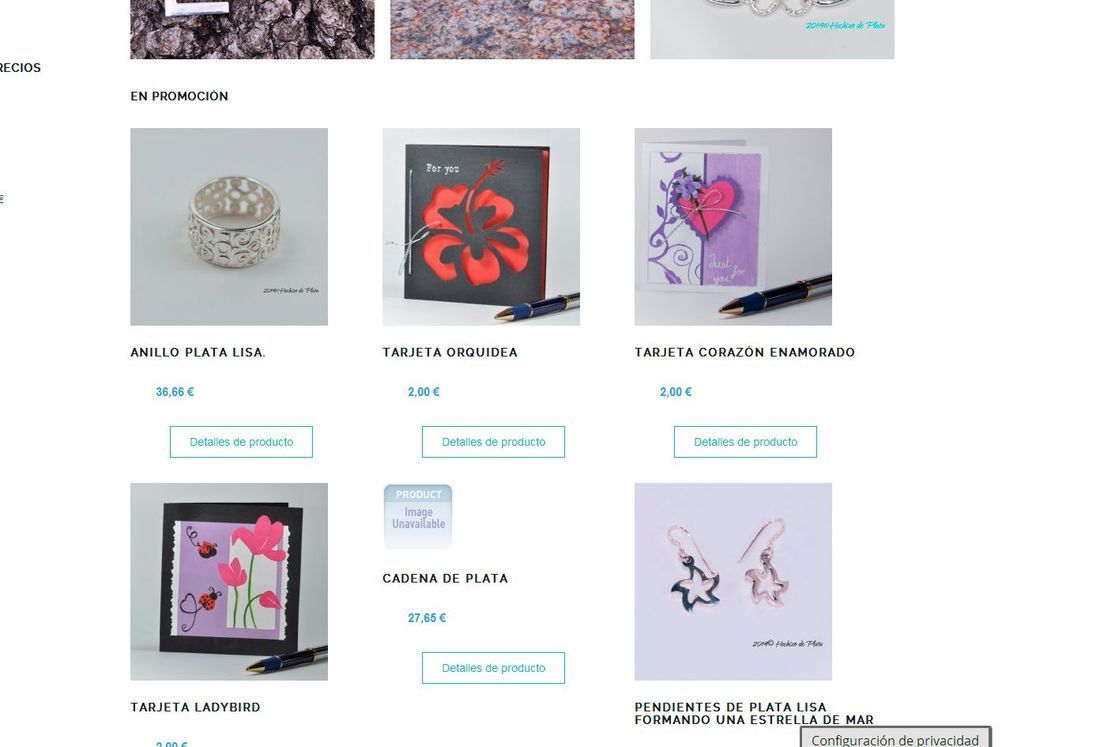The image size is (1100, 747).
Task: Open the TARJETA LADYBIRD title link
Action: [195, 707]
